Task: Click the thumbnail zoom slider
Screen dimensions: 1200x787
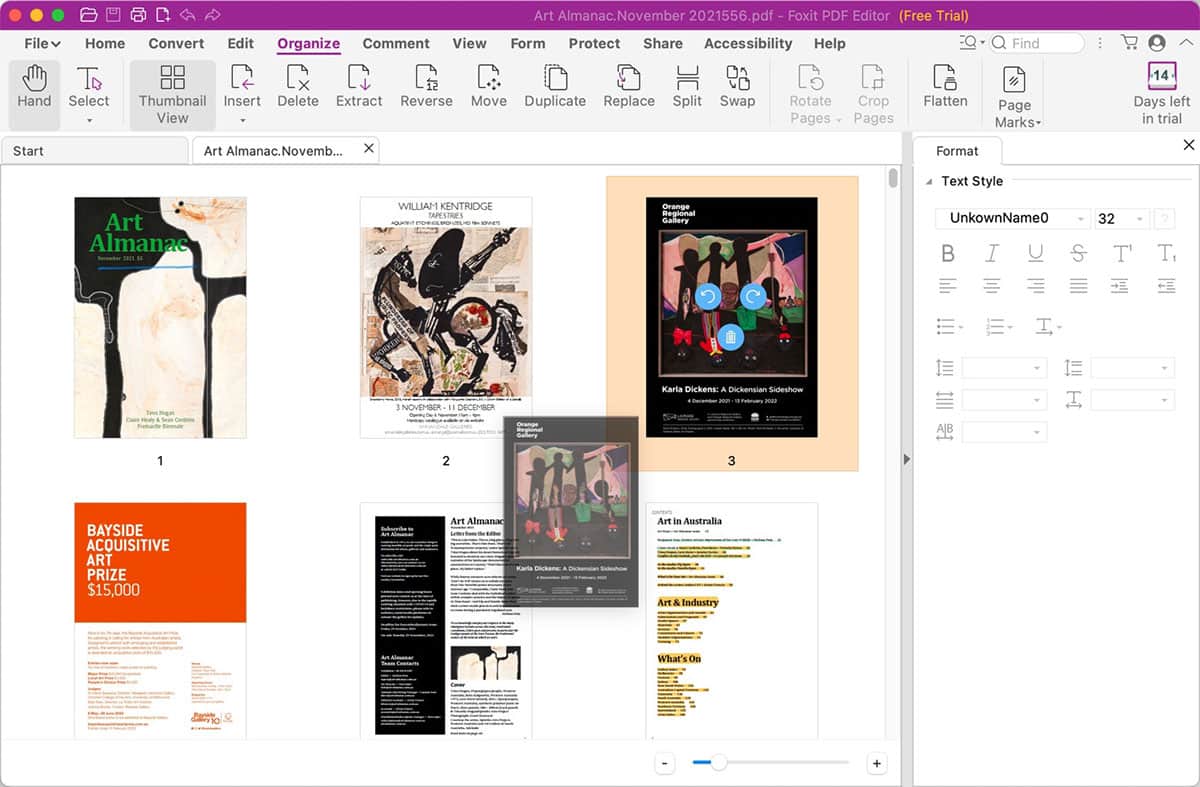Action: coord(718,763)
